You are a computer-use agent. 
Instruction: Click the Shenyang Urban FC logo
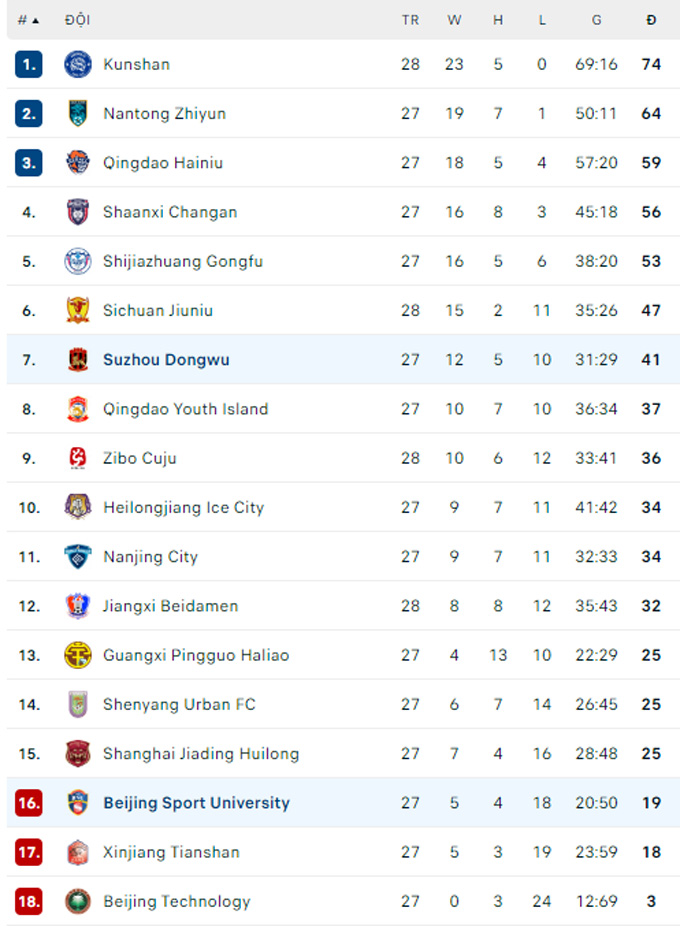coord(77,704)
